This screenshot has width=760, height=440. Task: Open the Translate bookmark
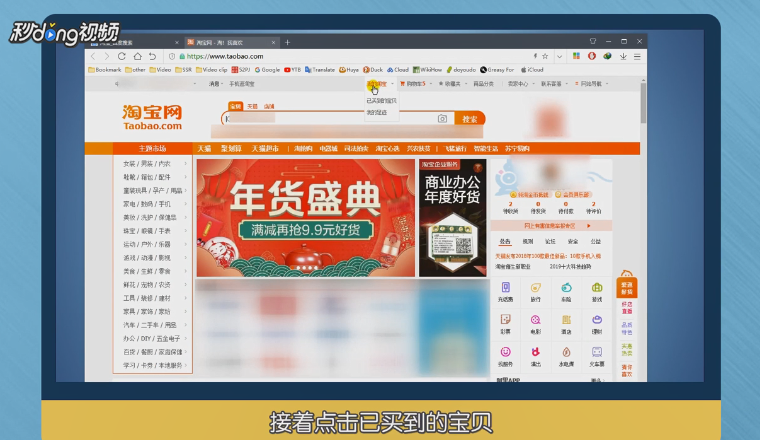pos(320,70)
